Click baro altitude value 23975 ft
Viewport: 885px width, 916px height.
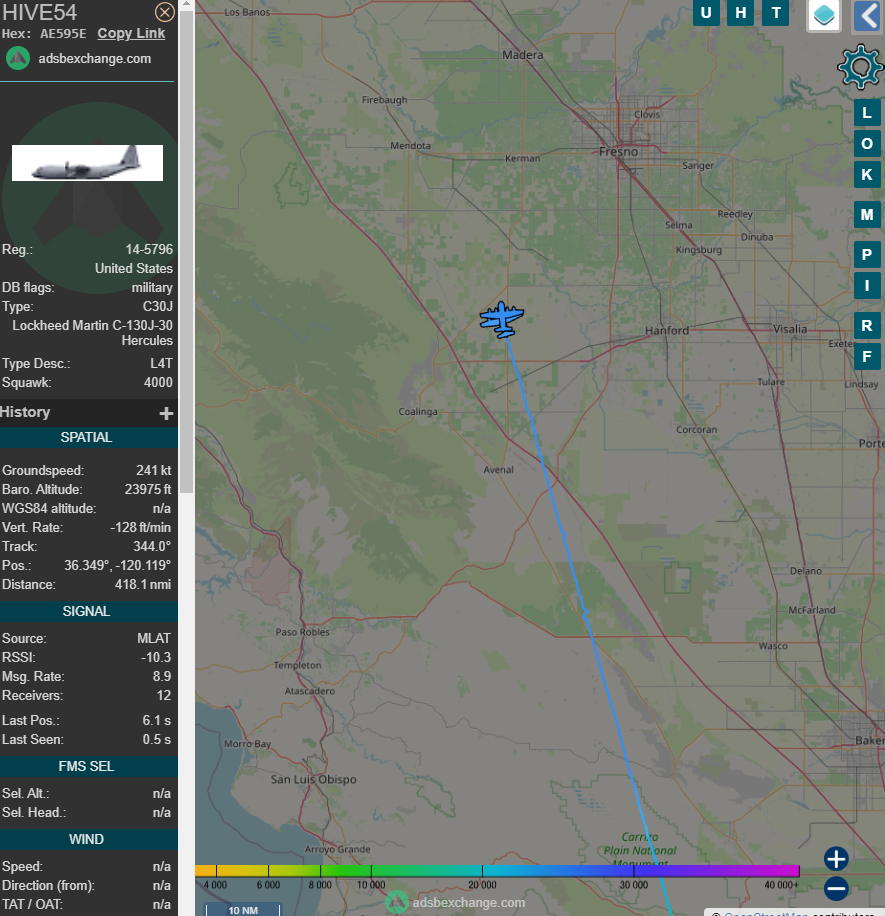[148, 490]
